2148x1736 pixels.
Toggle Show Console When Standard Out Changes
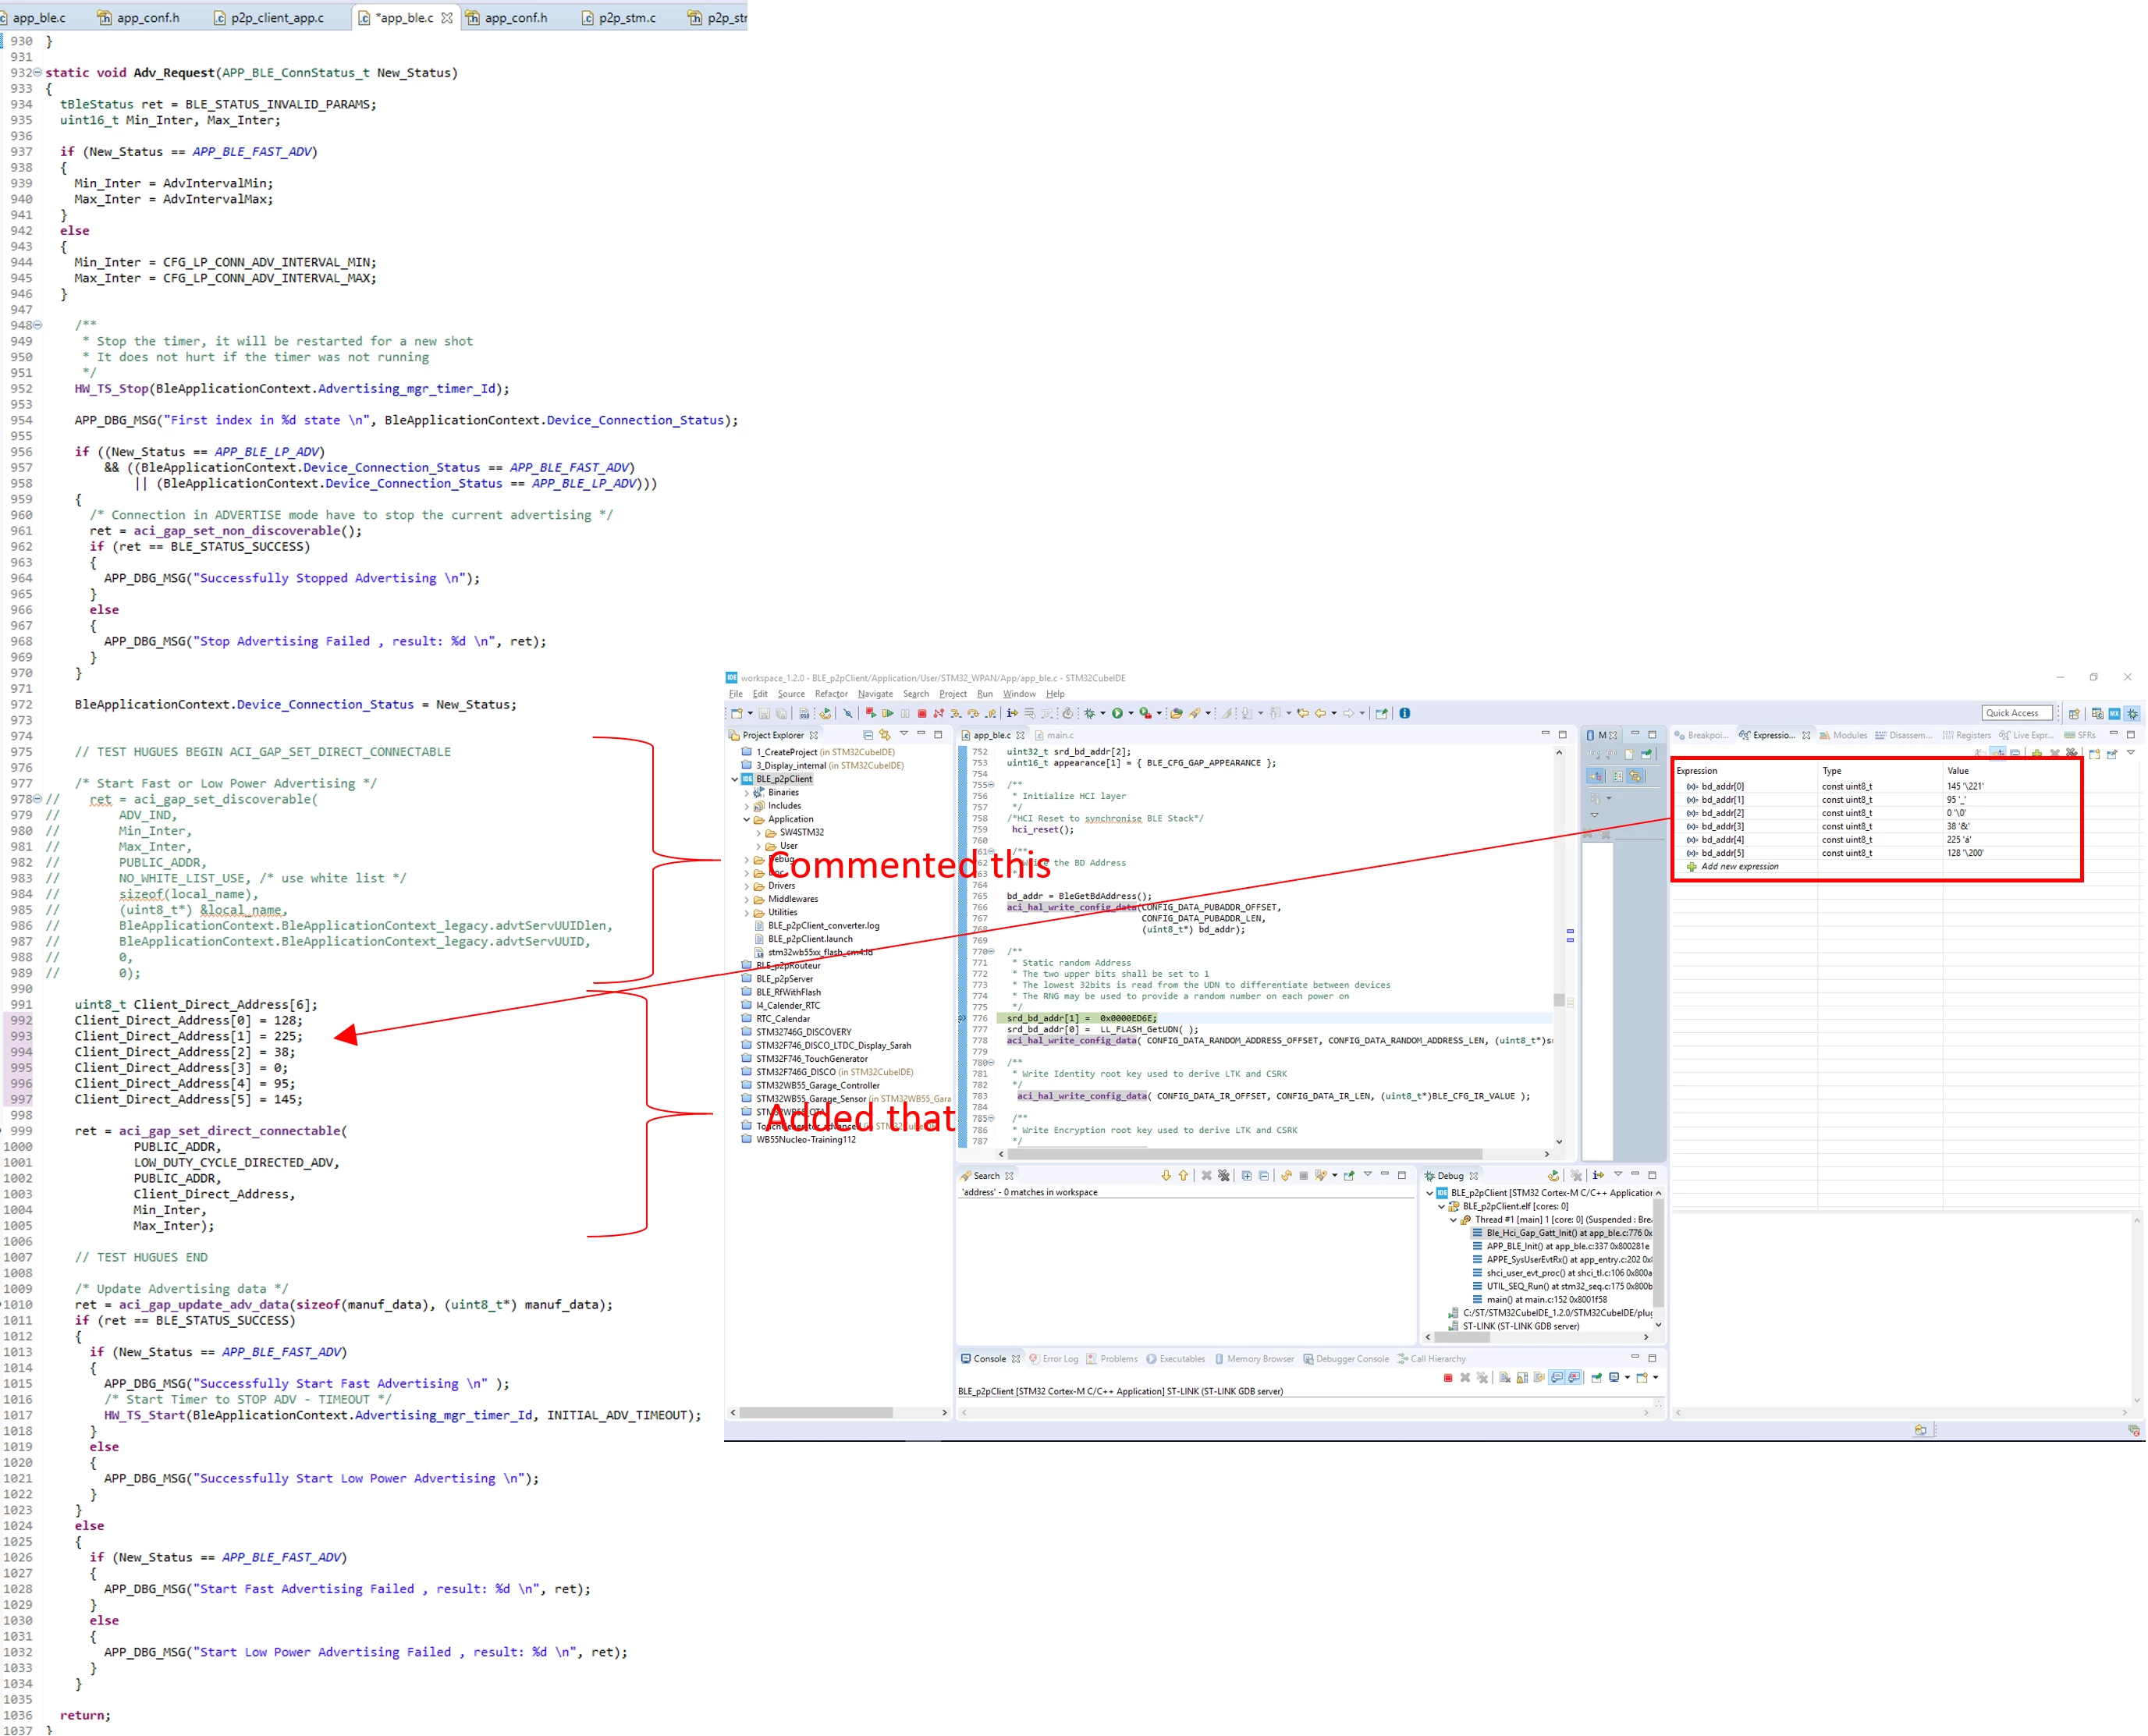point(1558,1378)
